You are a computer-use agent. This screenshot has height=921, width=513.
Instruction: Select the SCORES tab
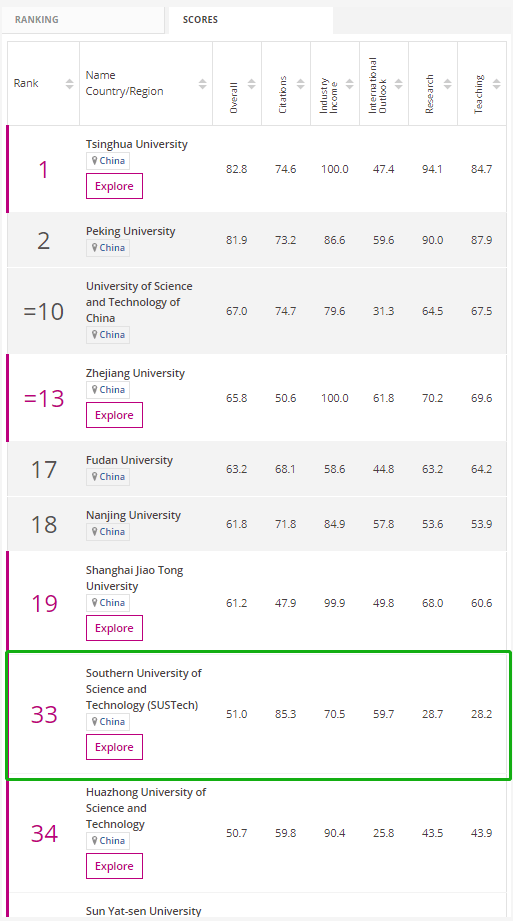[250, 20]
